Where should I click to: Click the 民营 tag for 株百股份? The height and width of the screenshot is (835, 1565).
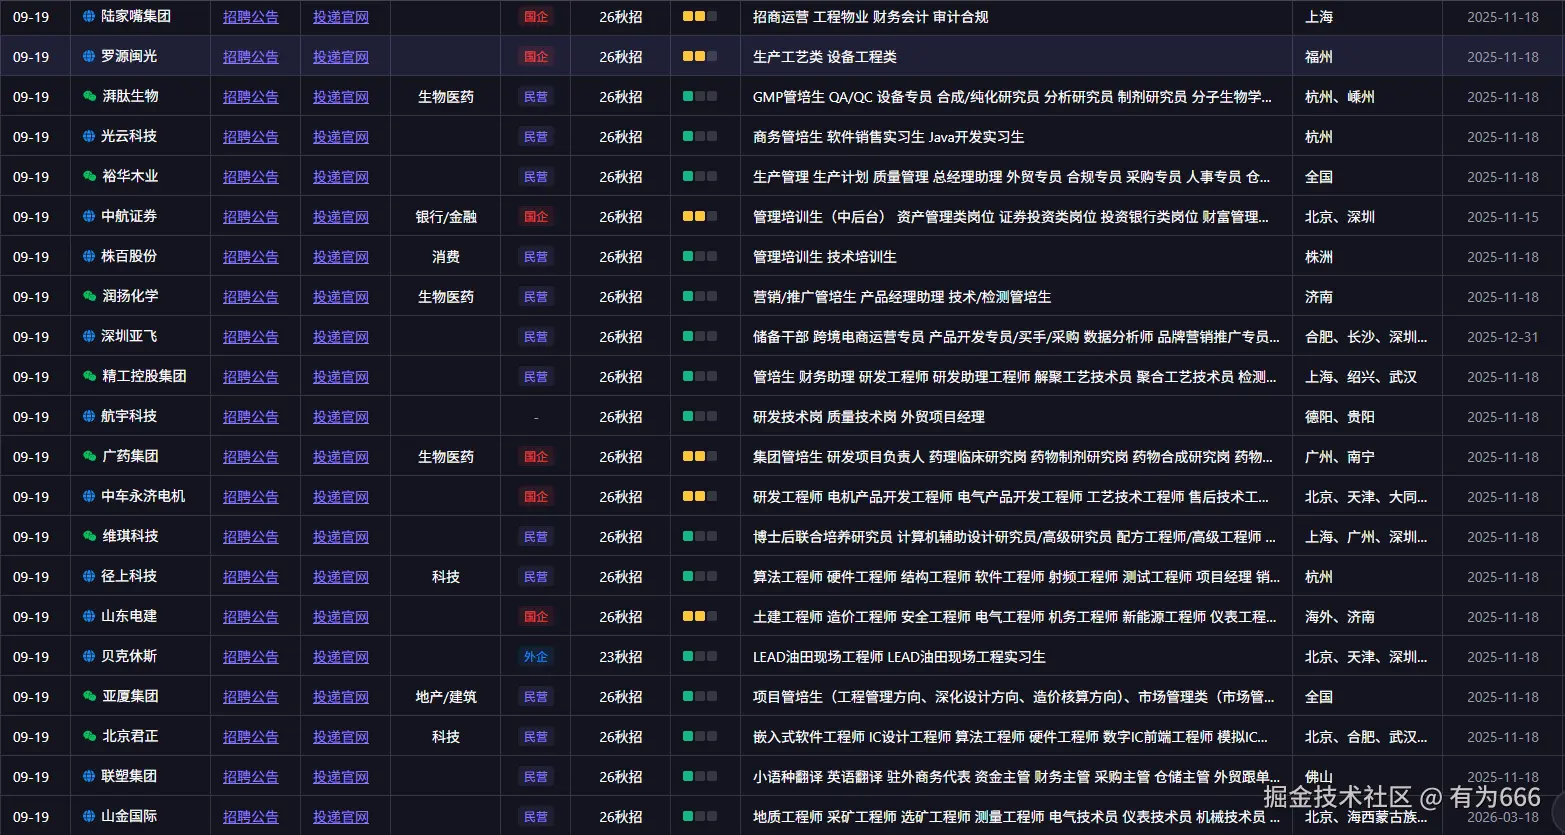[x=536, y=257]
